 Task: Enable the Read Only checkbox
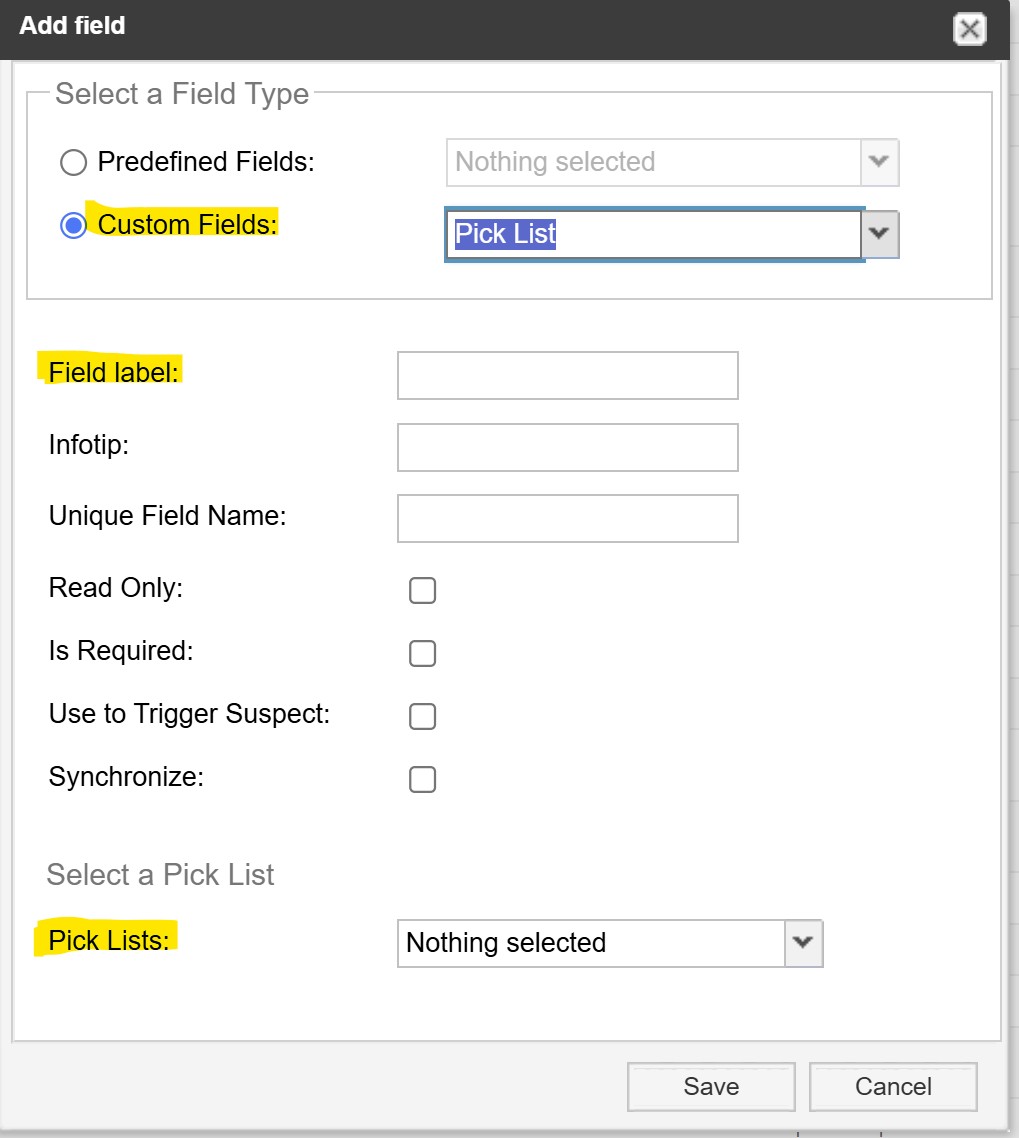(422, 590)
